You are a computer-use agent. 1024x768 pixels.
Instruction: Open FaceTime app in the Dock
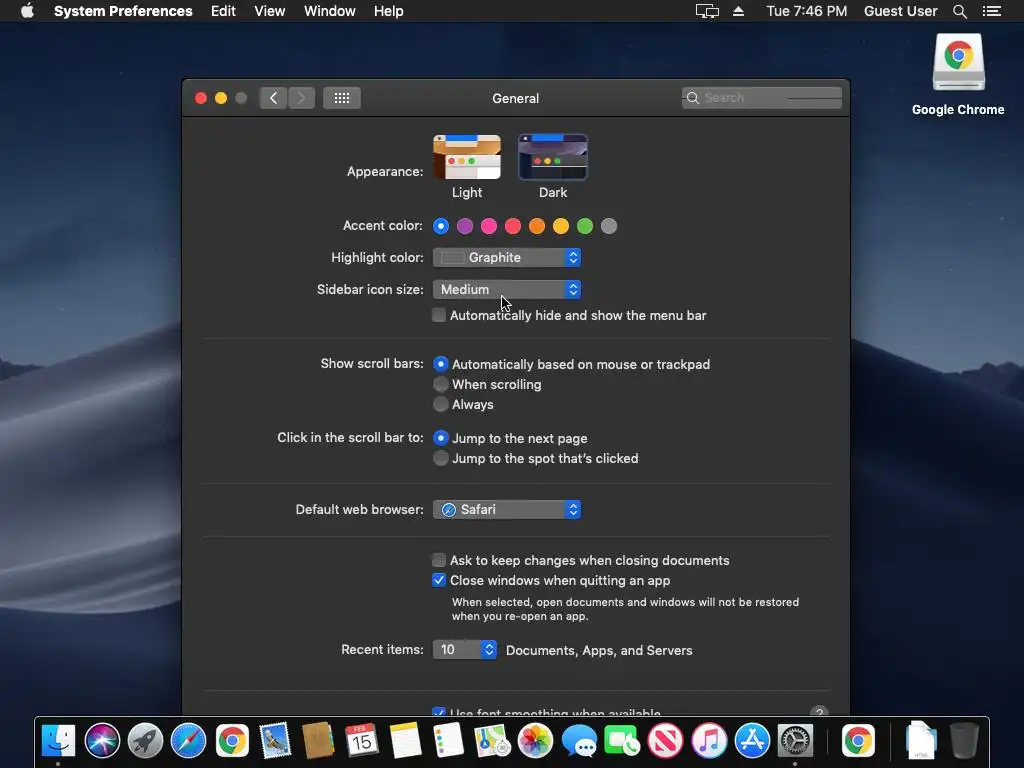coord(622,741)
